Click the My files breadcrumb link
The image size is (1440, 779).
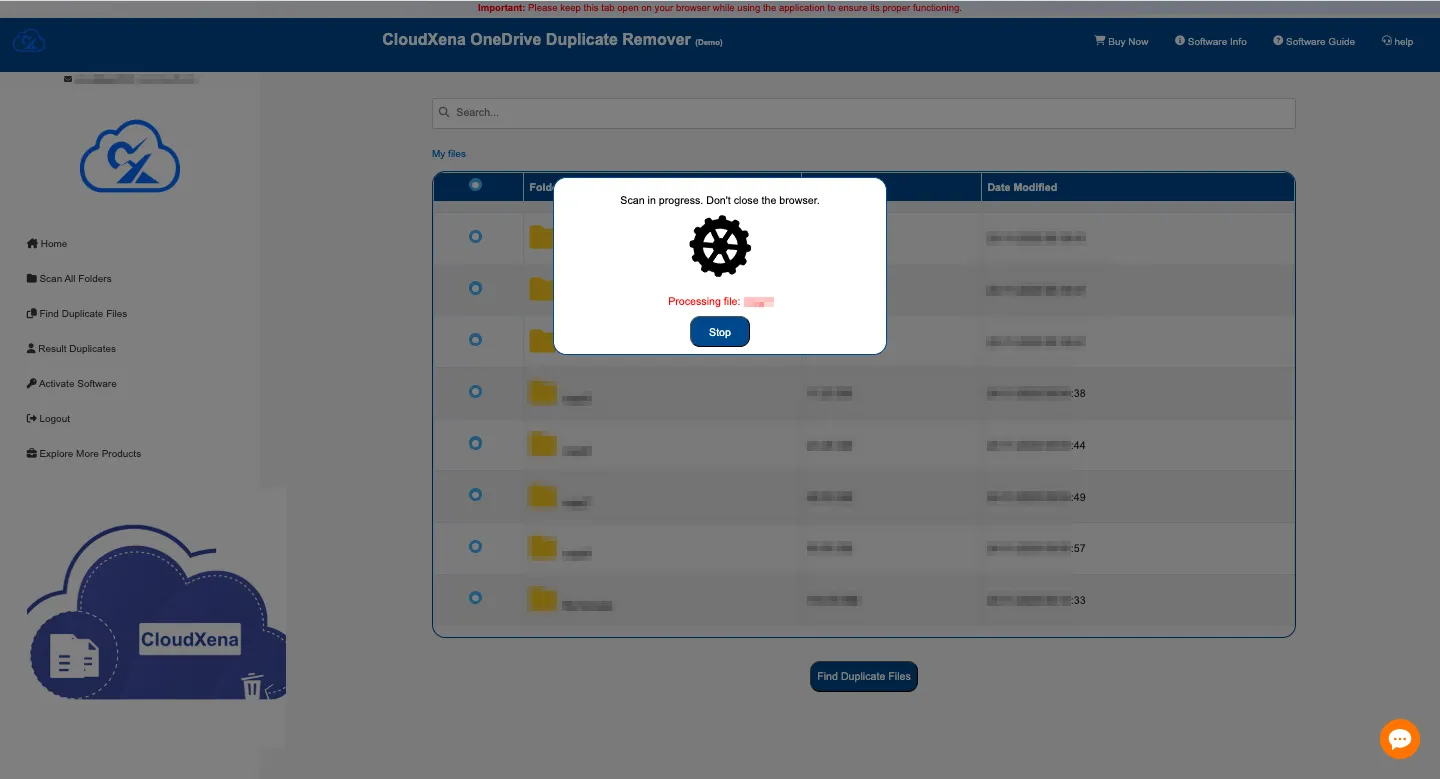tap(449, 154)
